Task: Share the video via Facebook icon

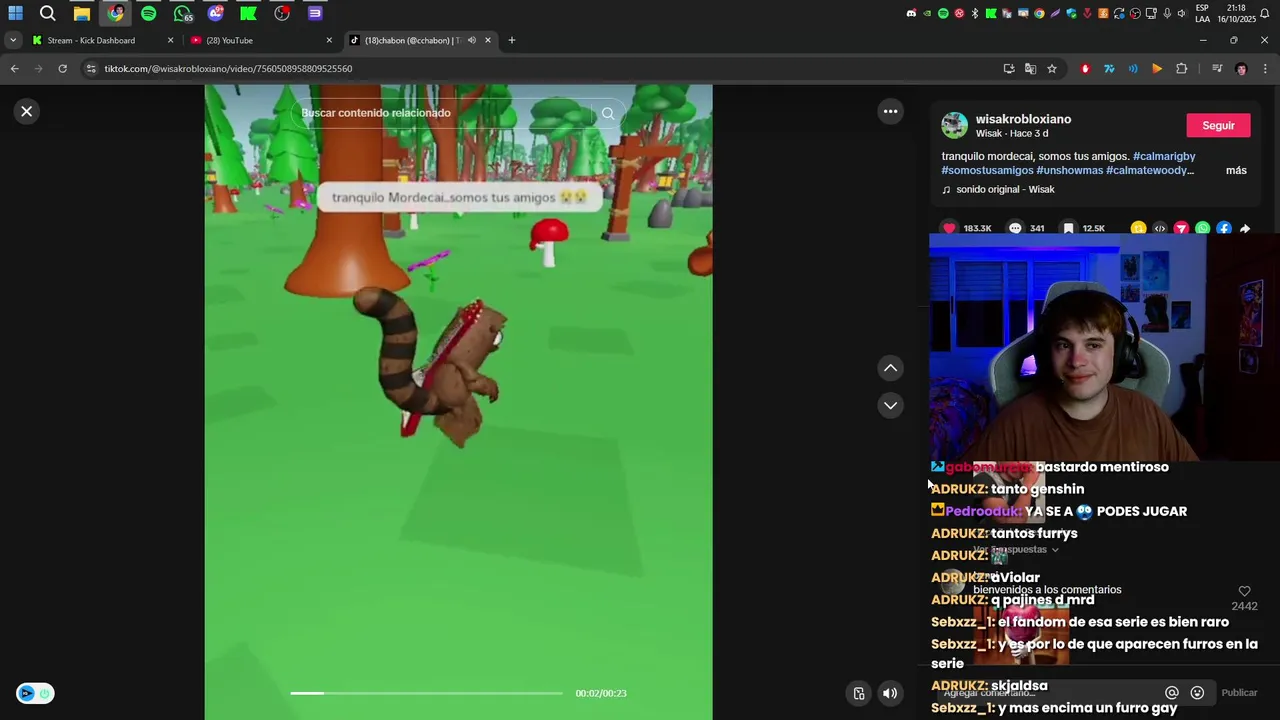Action: [1224, 228]
